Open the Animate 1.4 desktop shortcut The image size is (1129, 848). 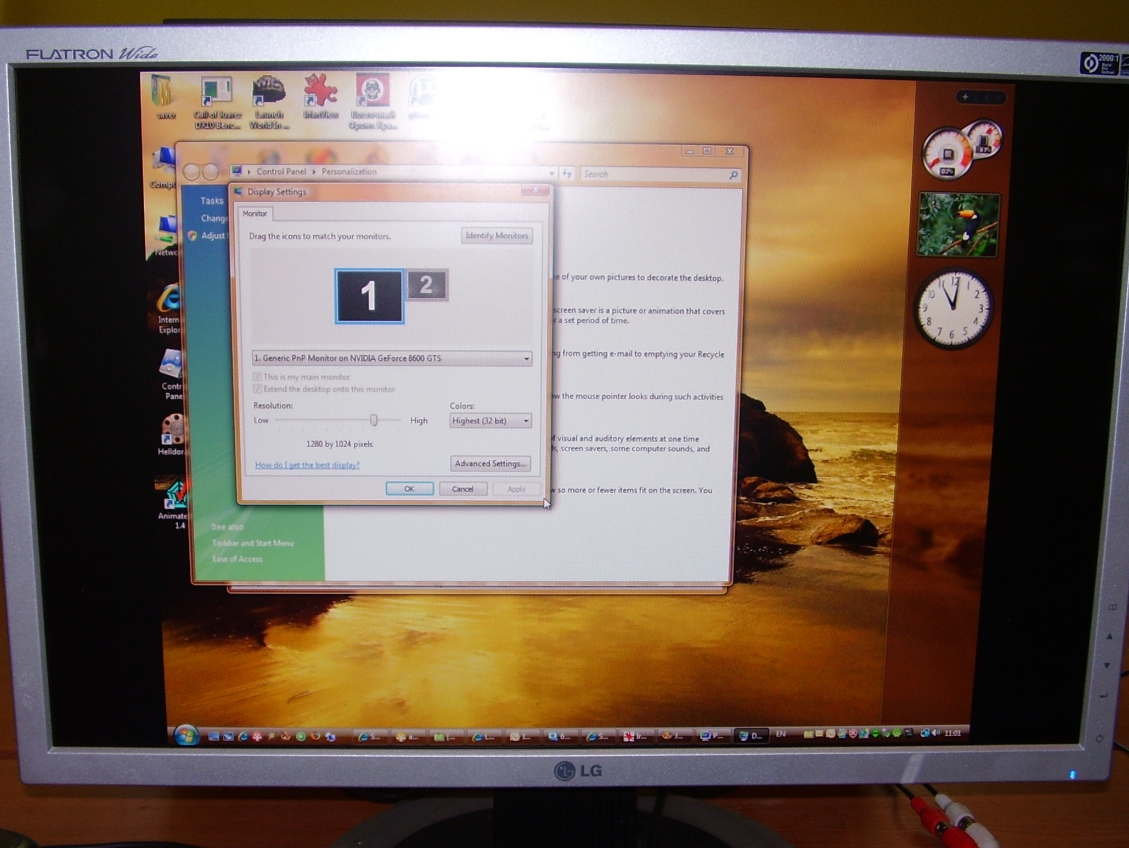[174, 504]
